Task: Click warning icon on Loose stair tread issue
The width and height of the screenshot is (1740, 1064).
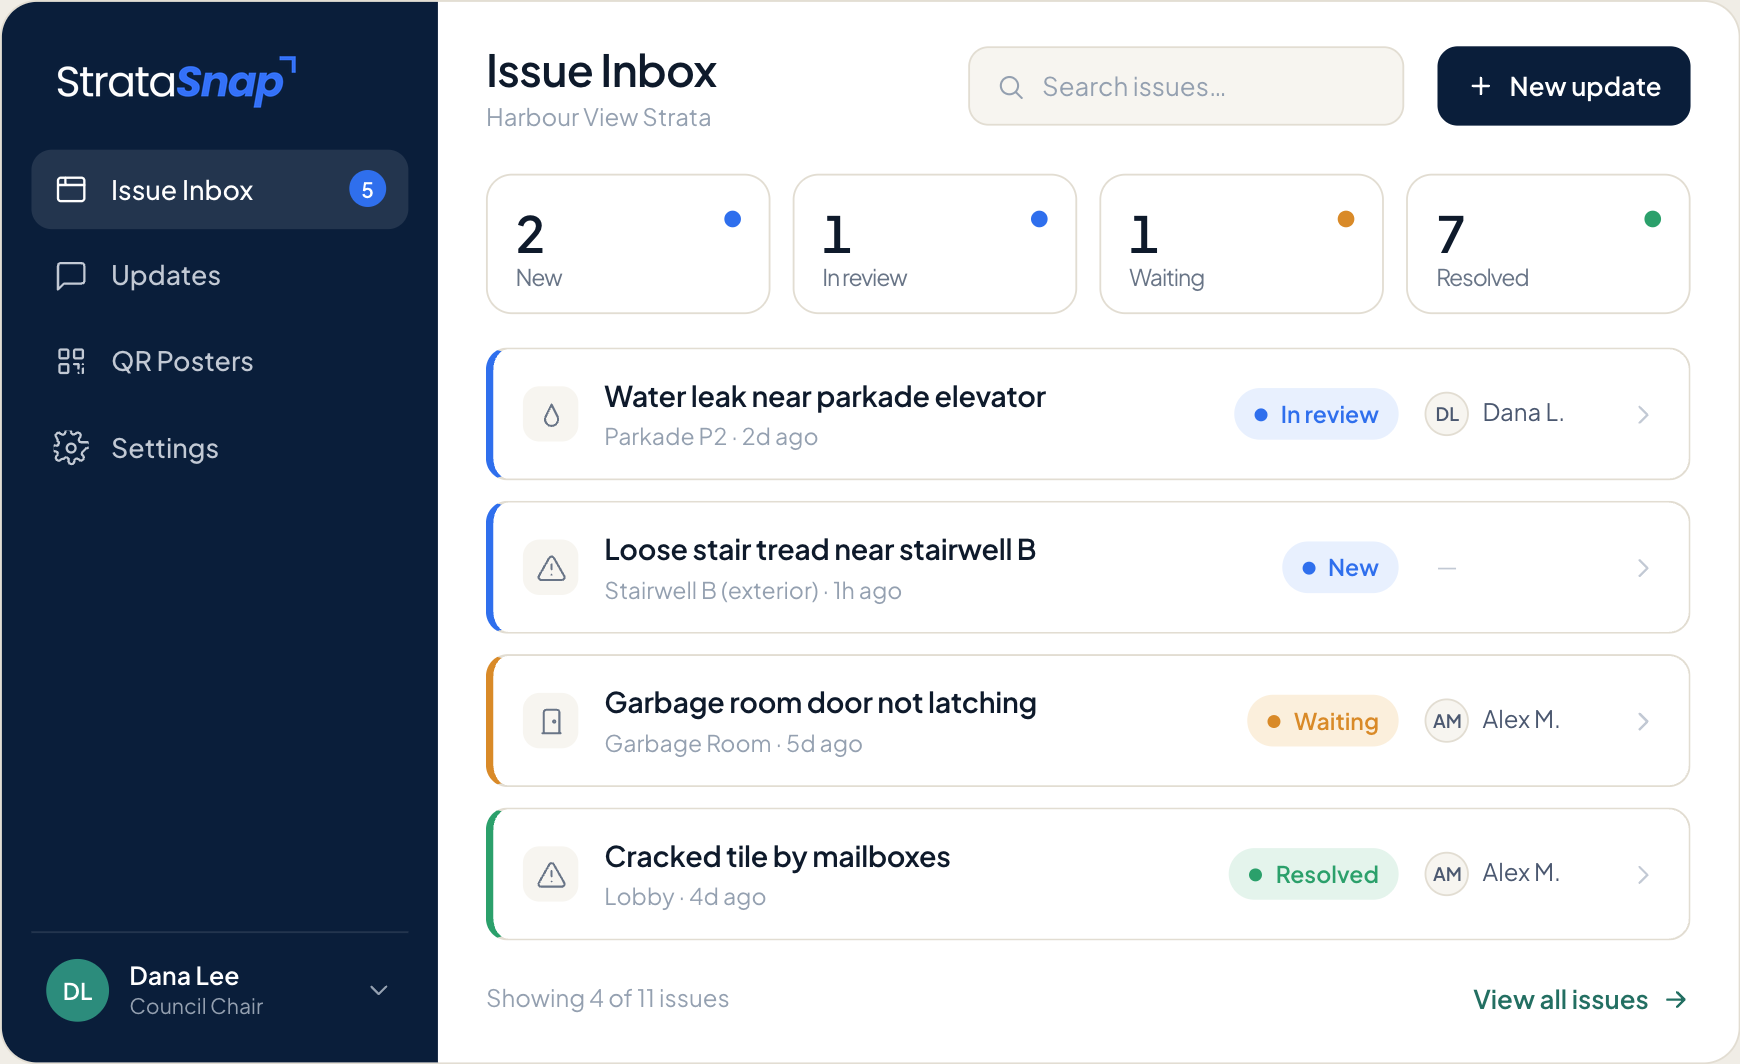Action: (x=551, y=568)
